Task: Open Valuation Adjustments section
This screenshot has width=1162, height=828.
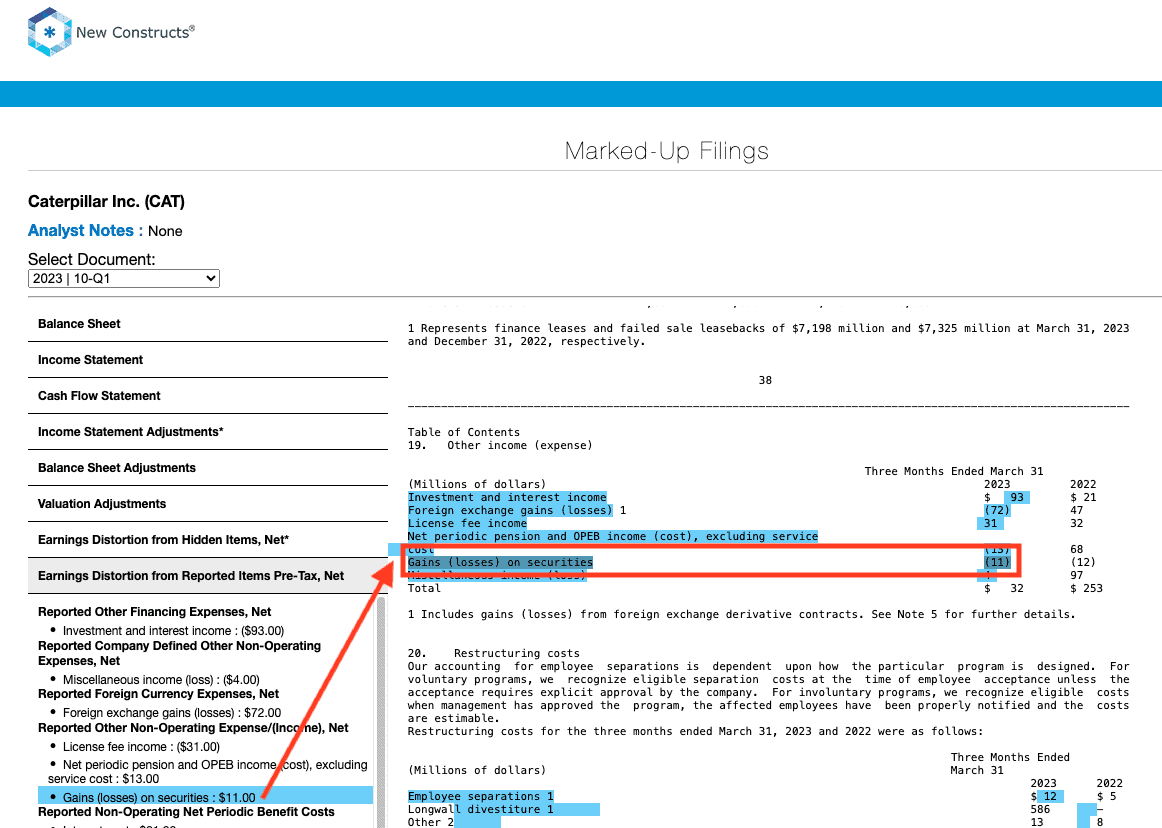Action: pyautogui.click(x=208, y=504)
